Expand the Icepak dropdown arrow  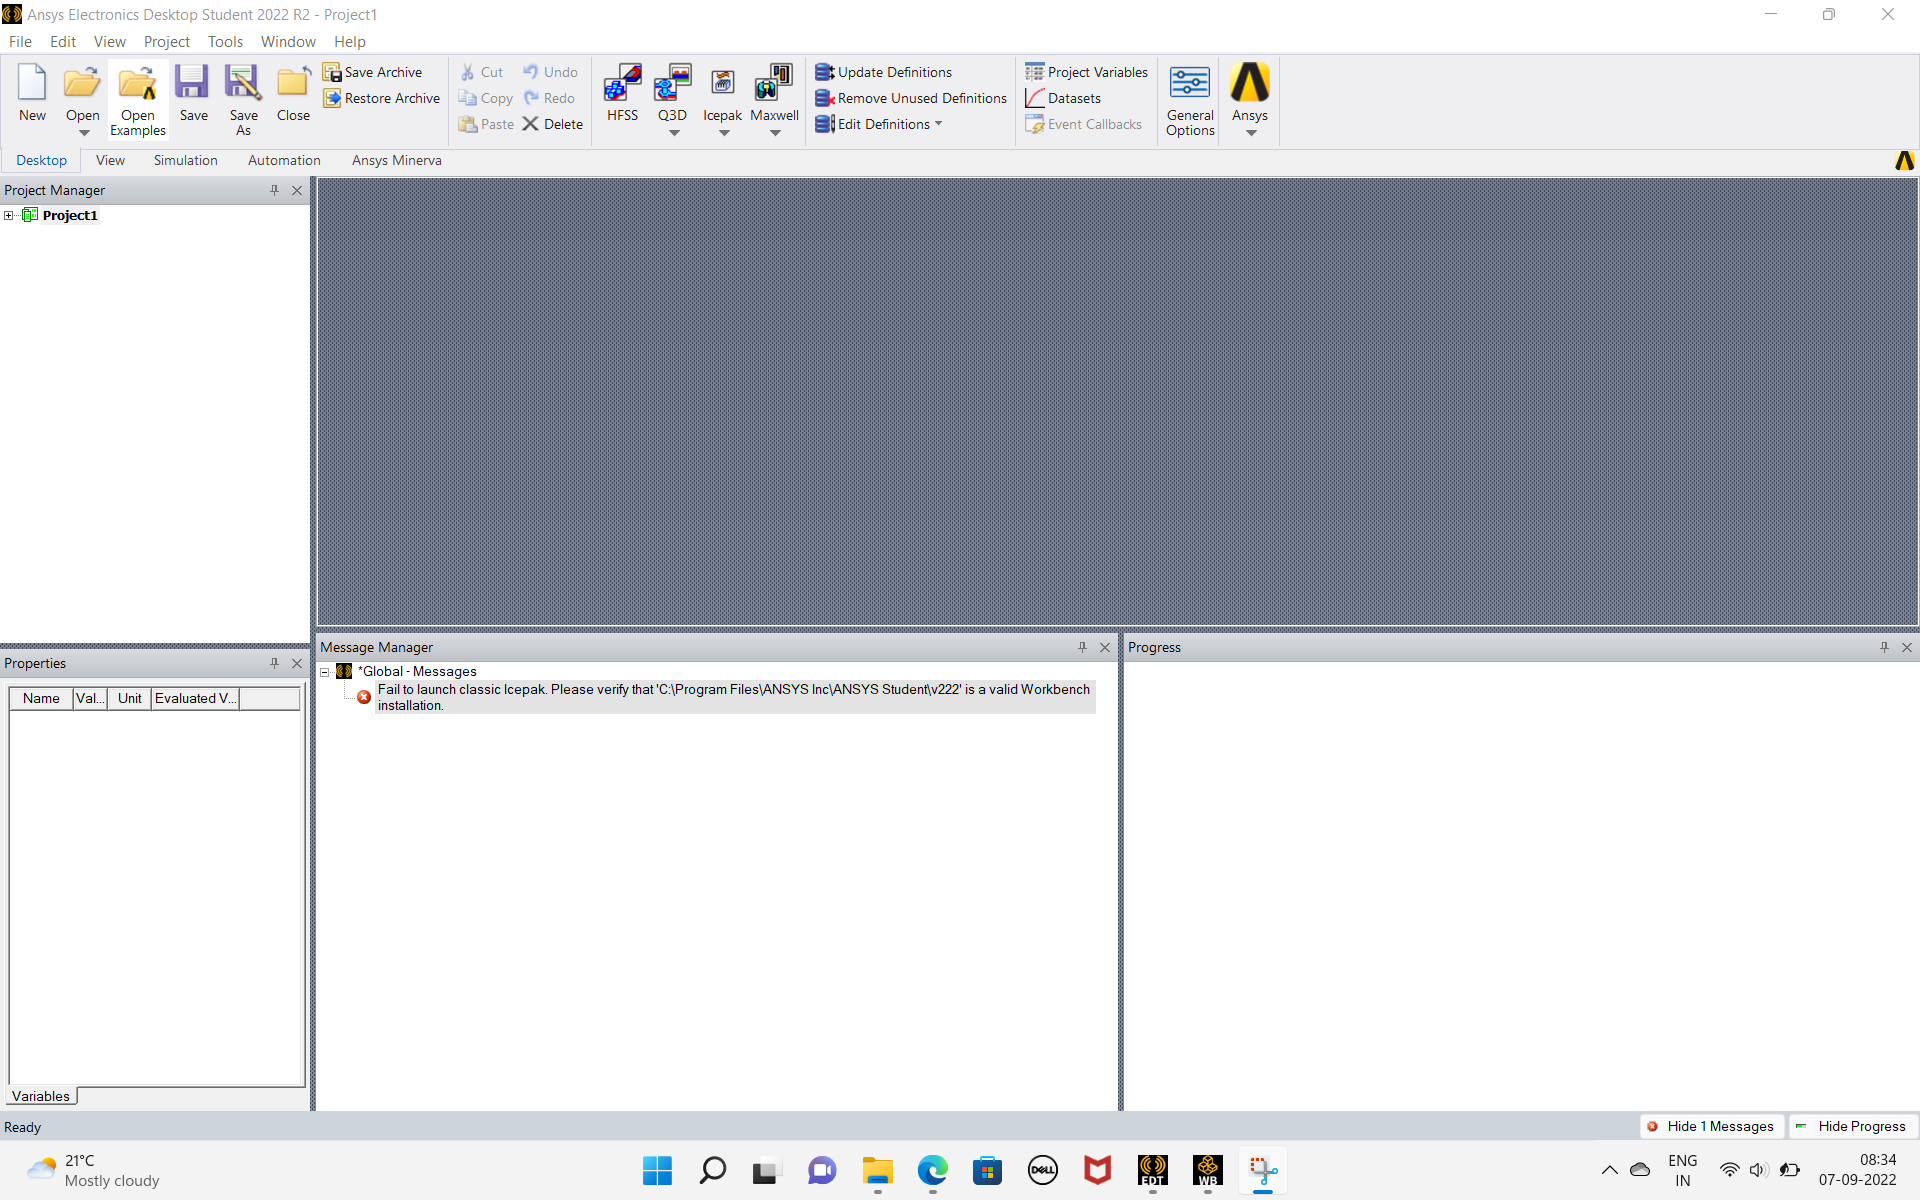tap(724, 132)
